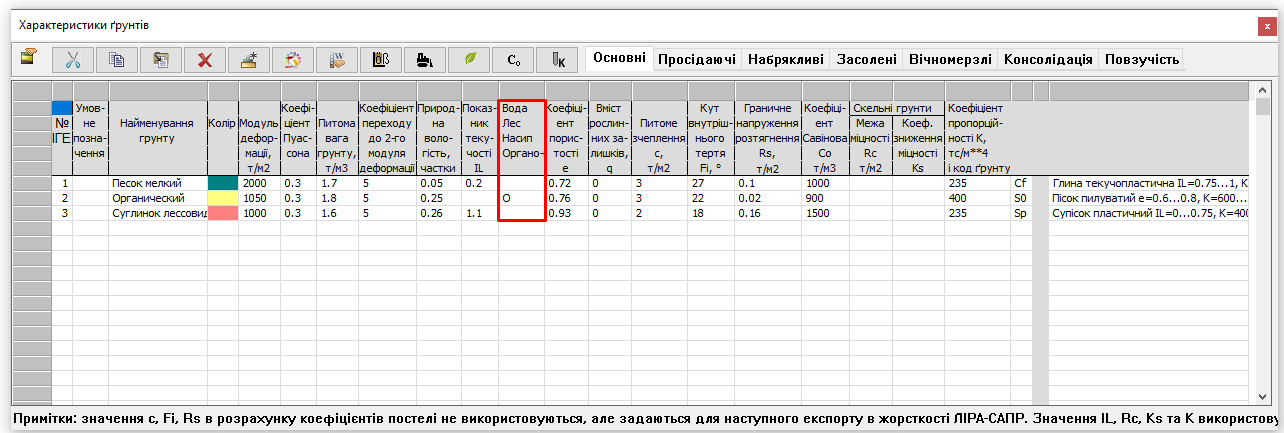1284x433 pixels.
Task: Select the Вічномерзлі tab
Action: pyautogui.click(x=951, y=60)
